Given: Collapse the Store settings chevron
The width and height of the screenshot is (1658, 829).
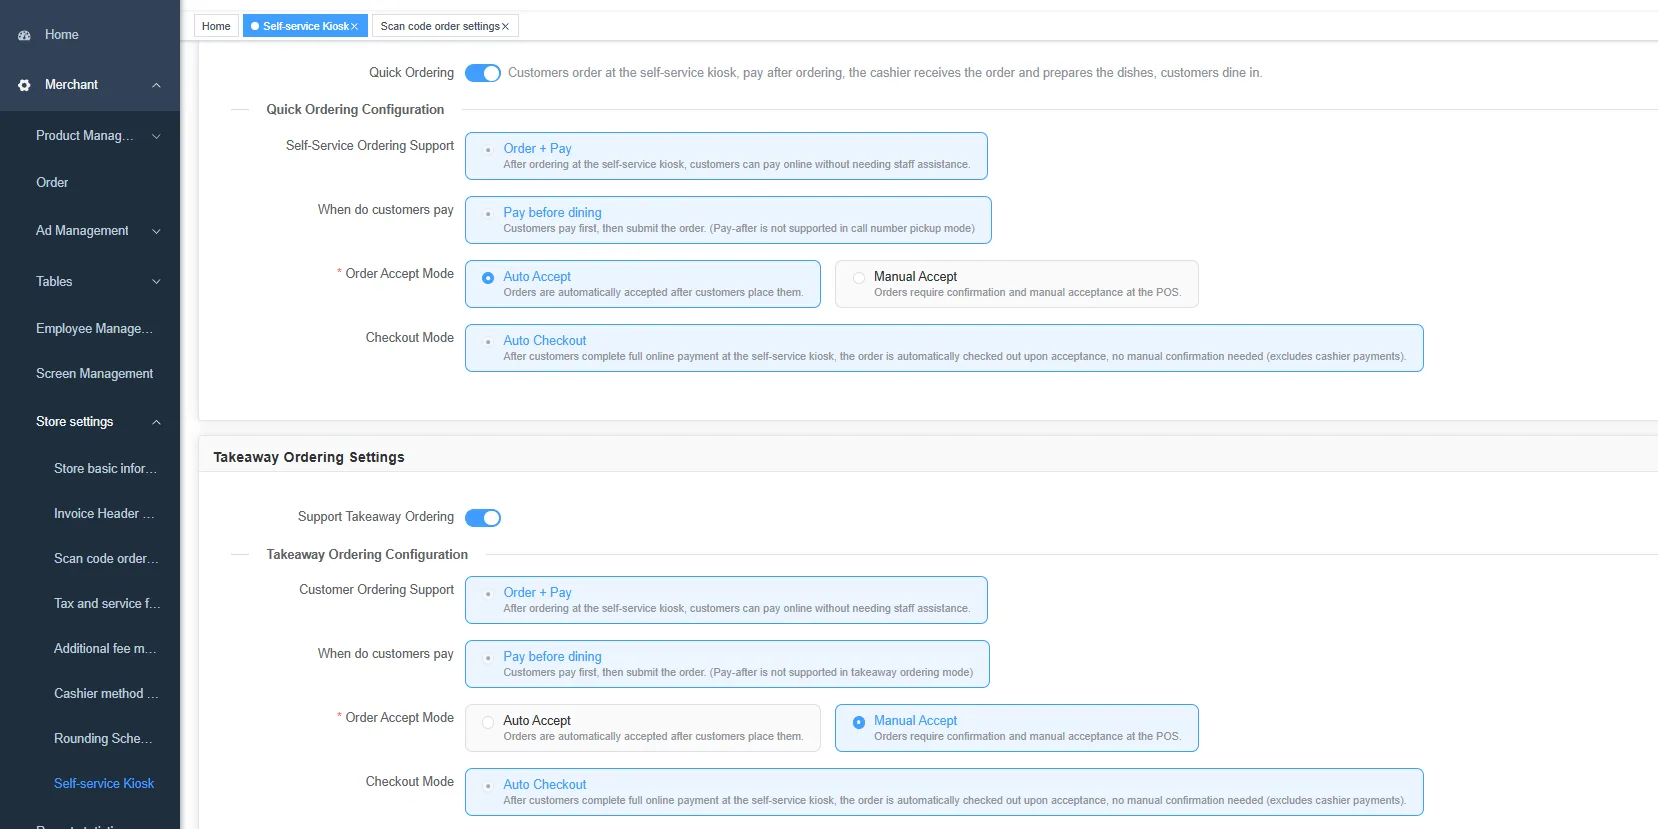Looking at the screenshot, I should [x=156, y=422].
